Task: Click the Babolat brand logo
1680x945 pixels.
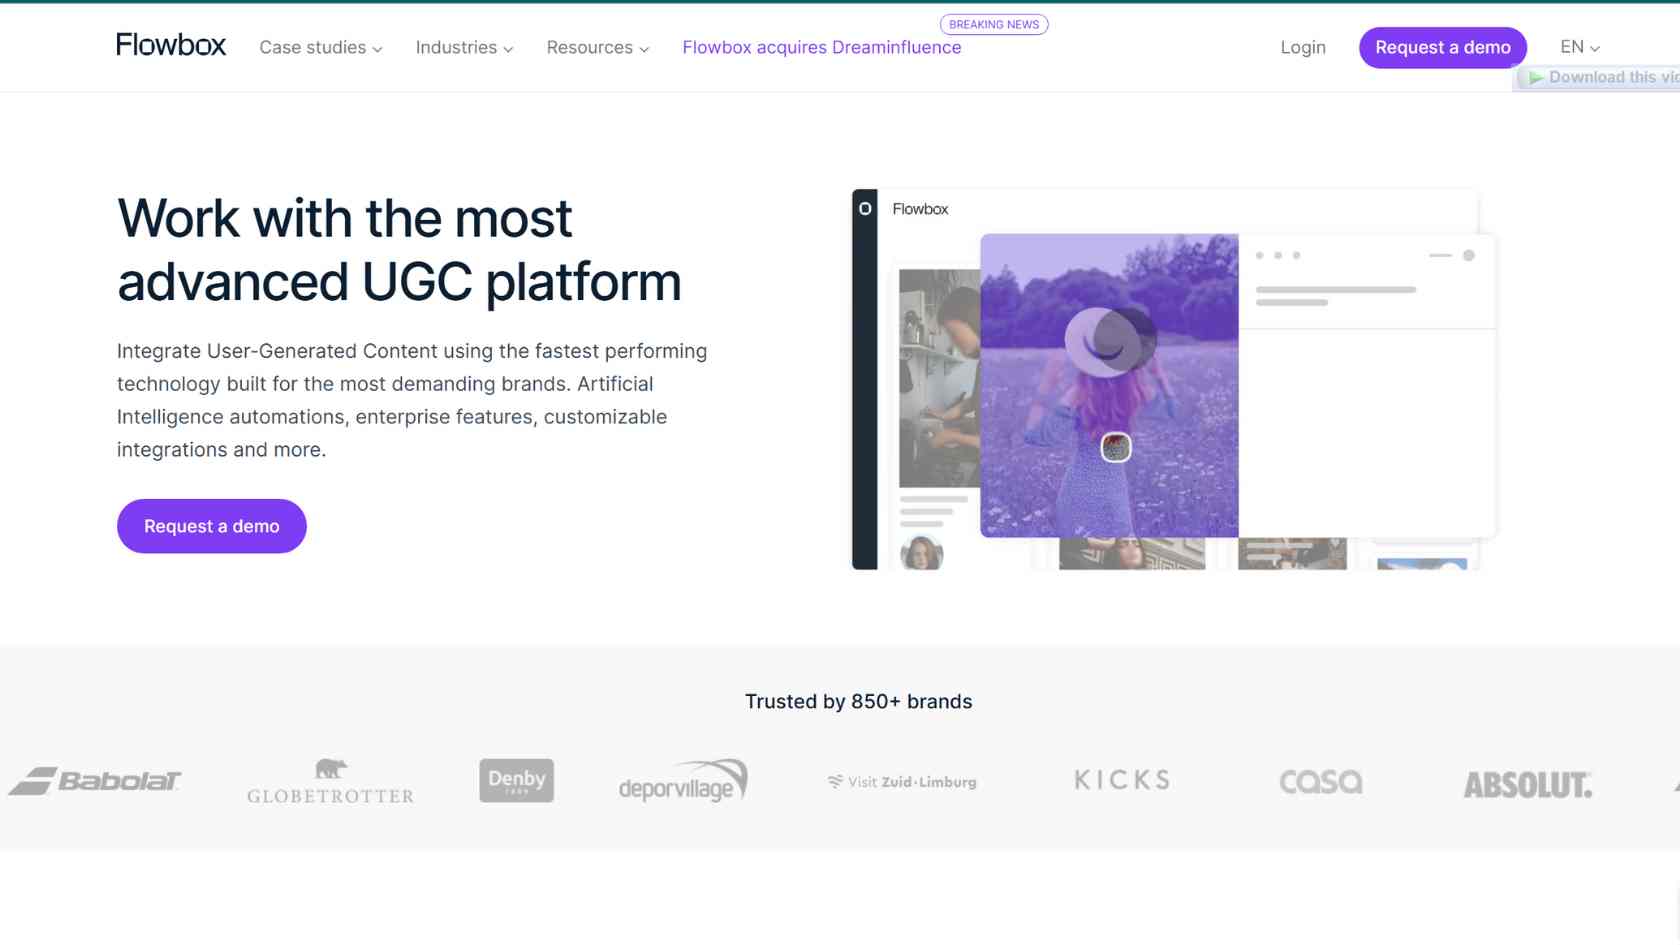Action: tap(95, 781)
